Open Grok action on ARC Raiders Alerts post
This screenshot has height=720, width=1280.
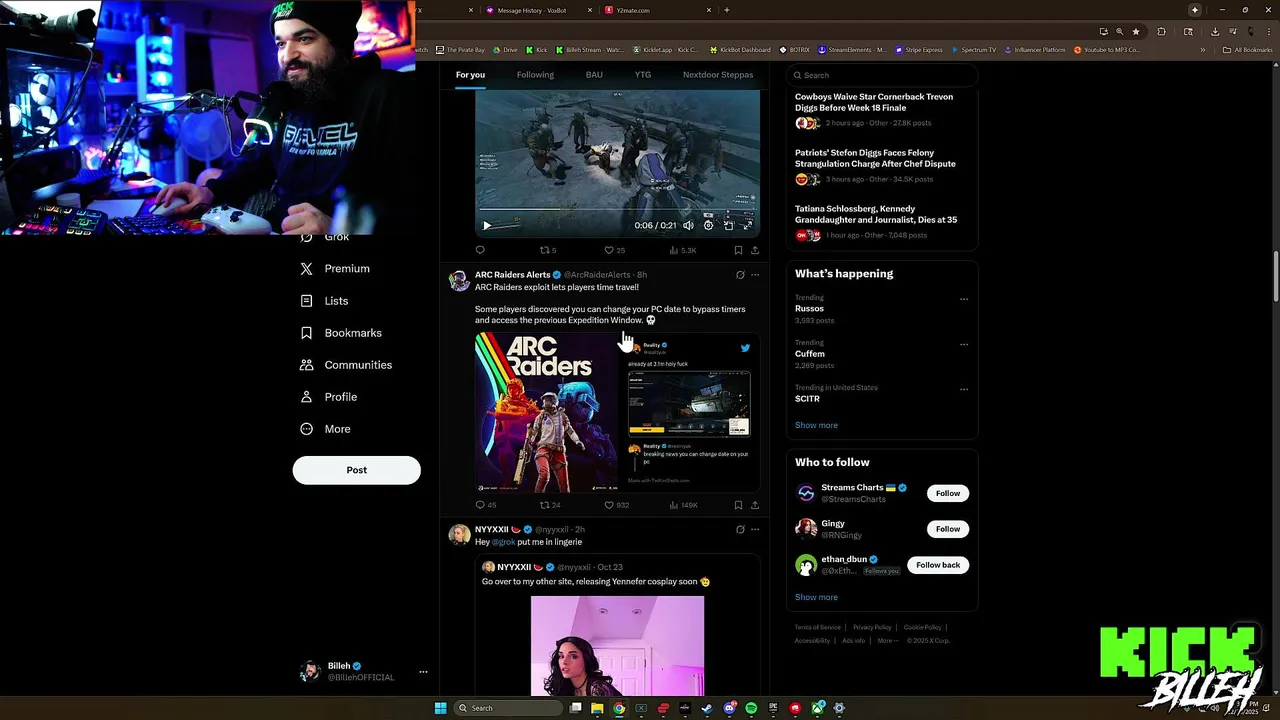(x=740, y=275)
